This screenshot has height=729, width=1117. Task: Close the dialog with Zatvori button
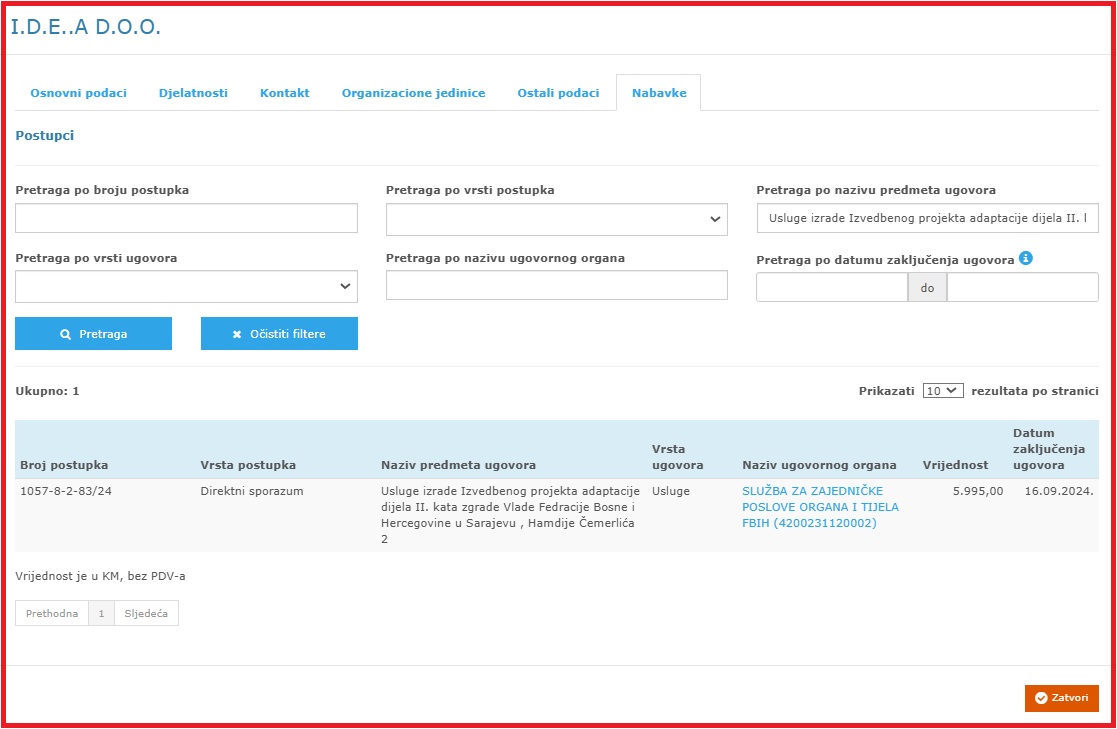coord(1061,698)
